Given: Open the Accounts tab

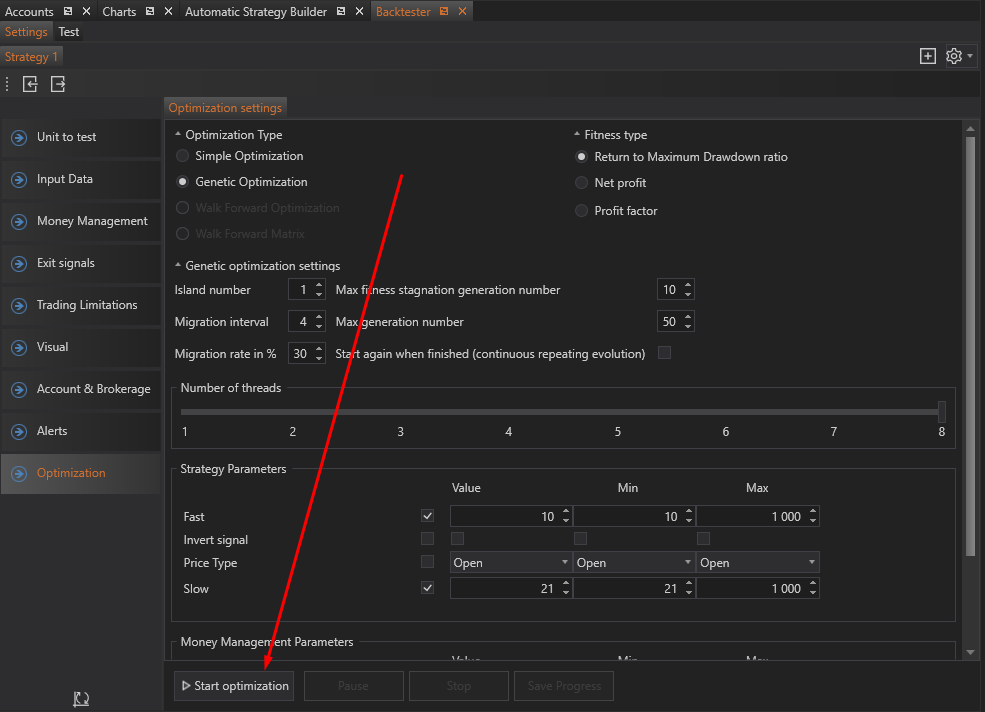Looking at the screenshot, I should coord(29,12).
